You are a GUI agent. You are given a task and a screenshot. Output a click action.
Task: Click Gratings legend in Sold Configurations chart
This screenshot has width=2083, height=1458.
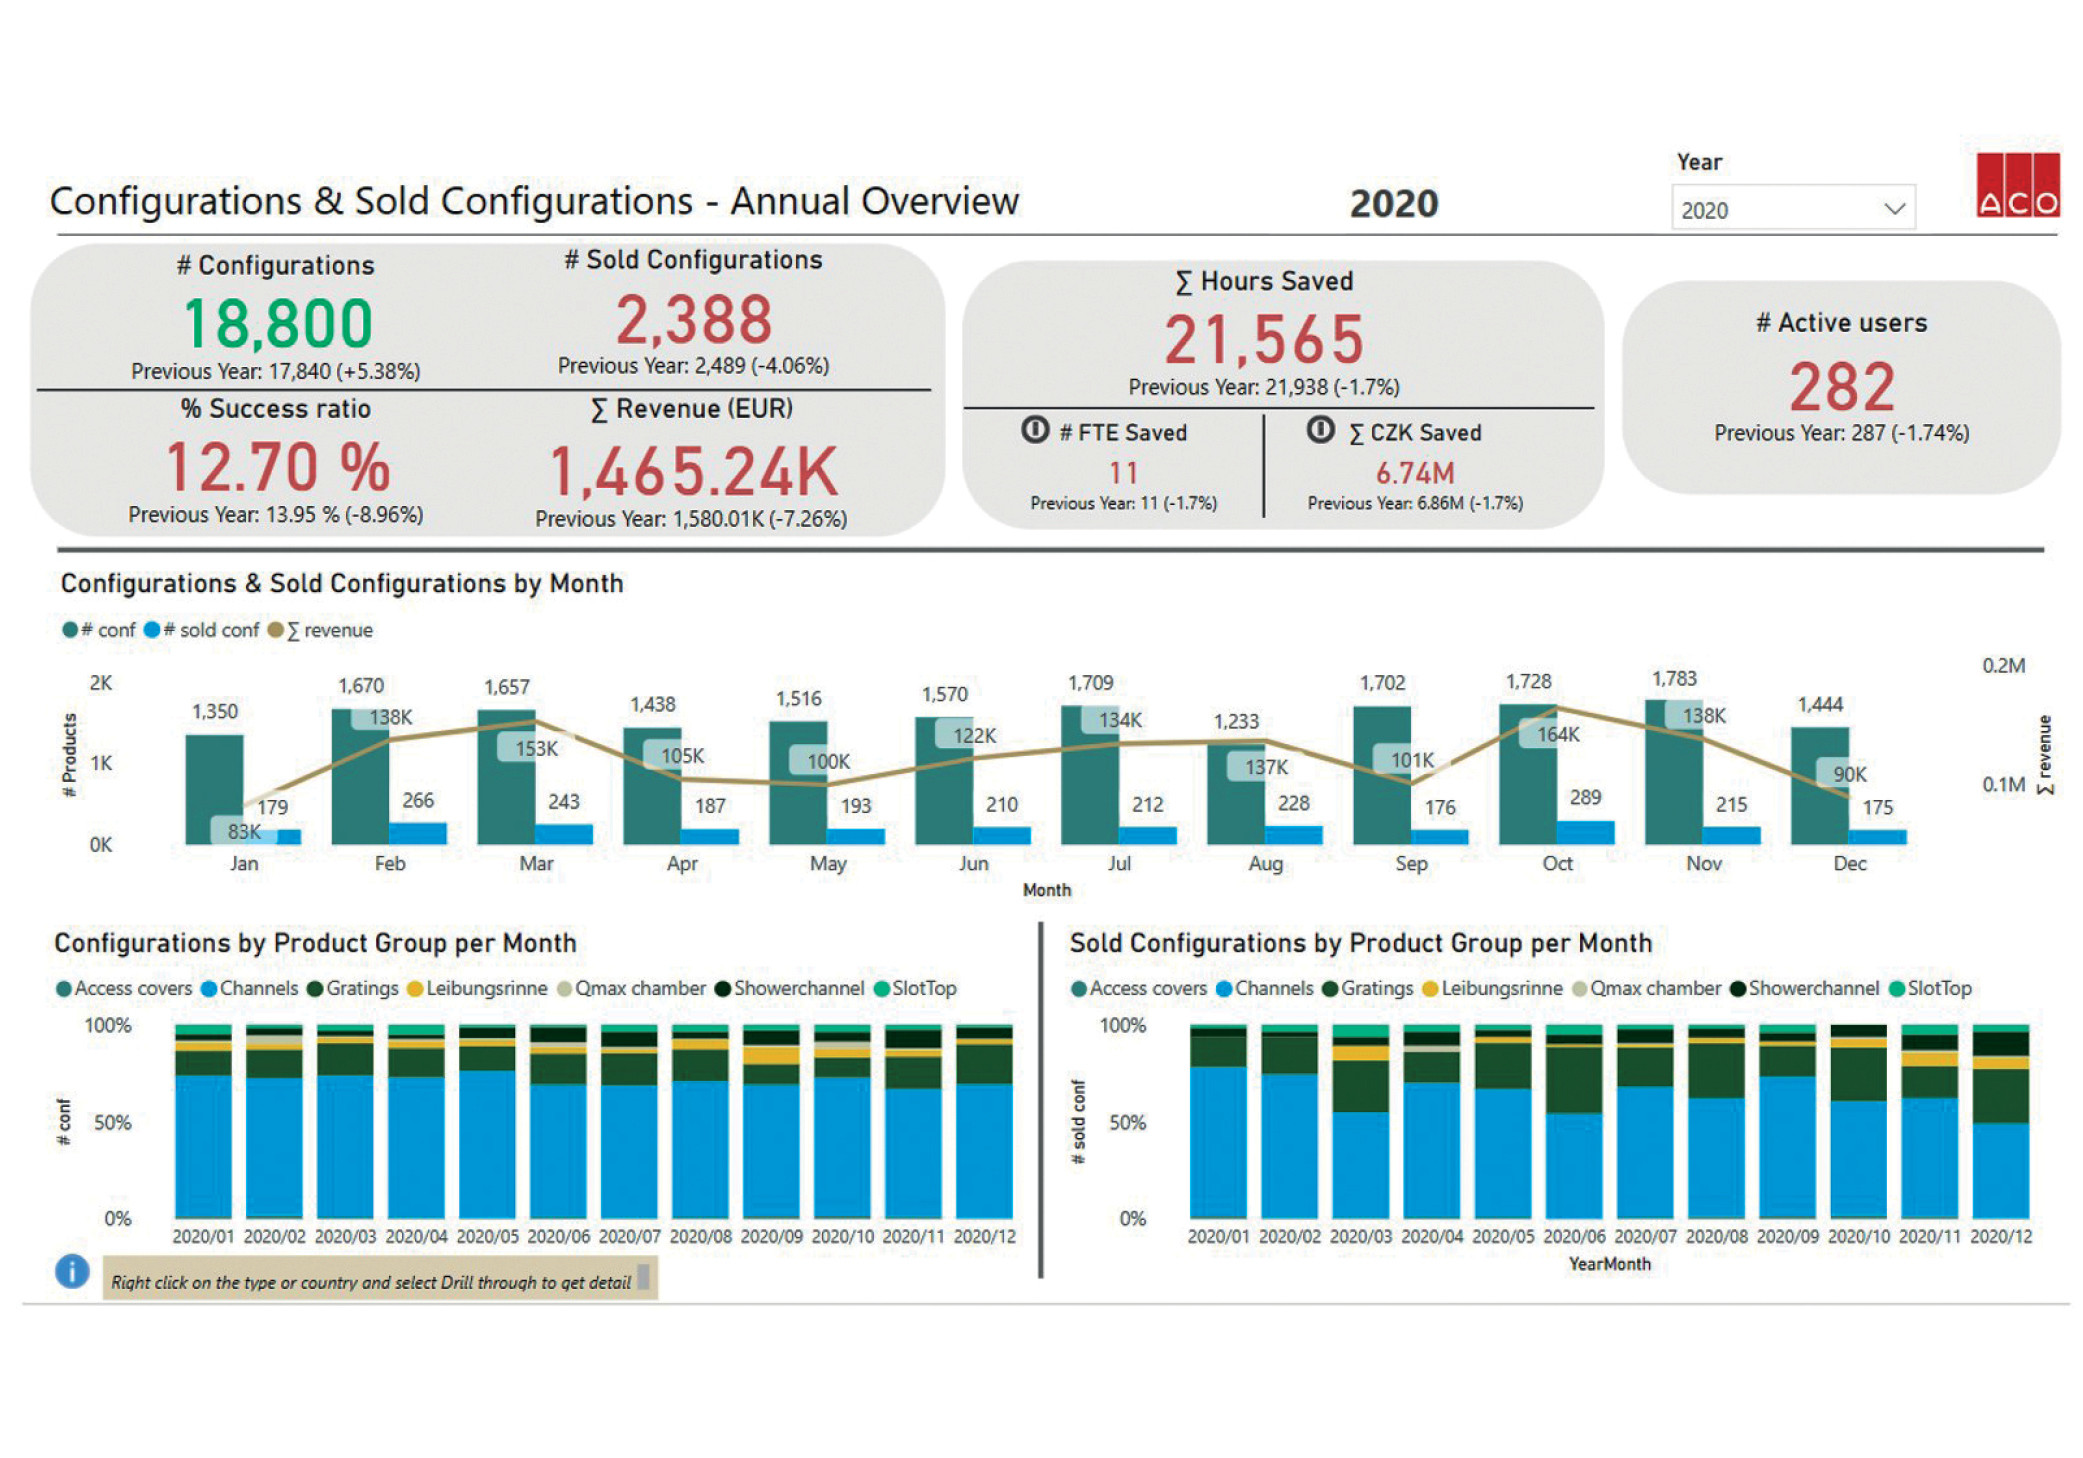click(1368, 988)
